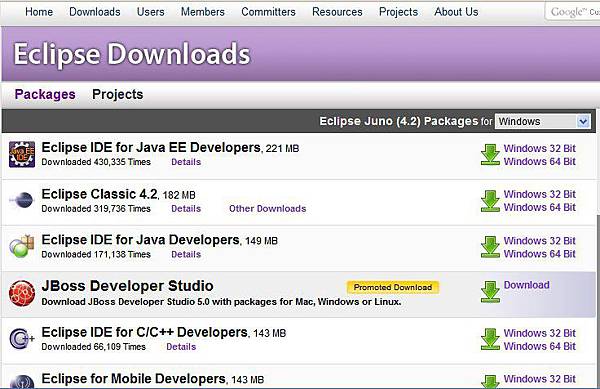The width and height of the screenshot is (600, 389).
Task: Click the Promoted Download badge
Action: [393, 287]
